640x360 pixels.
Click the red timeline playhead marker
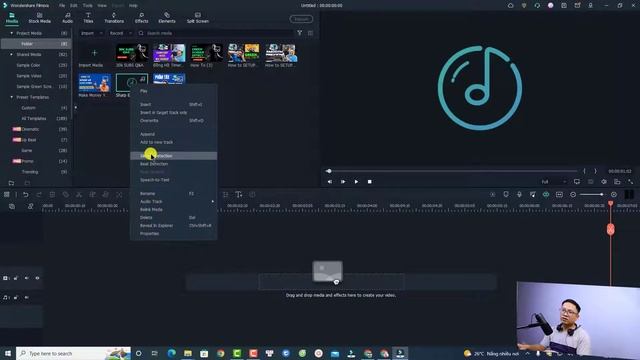pyautogui.click(x=611, y=203)
